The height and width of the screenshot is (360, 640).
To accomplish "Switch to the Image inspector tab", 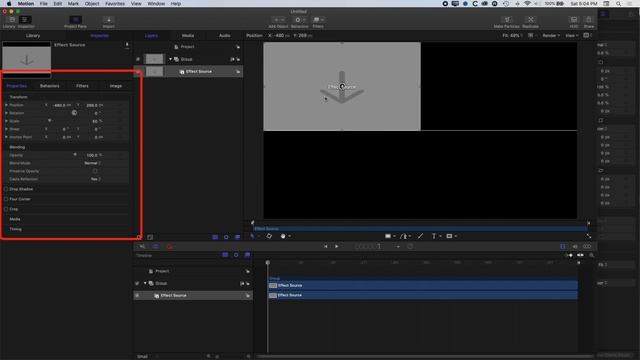I will point(116,86).
